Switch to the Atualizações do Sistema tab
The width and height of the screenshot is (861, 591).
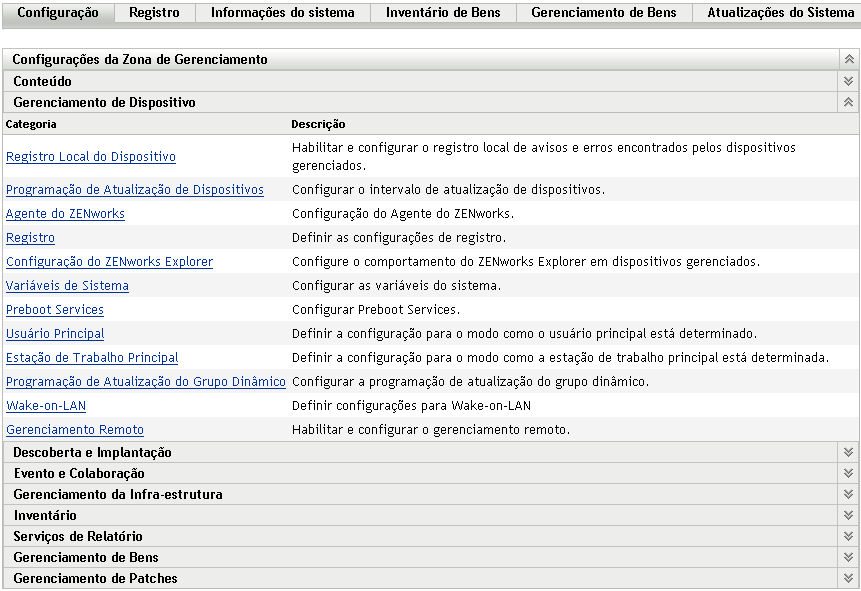[778, 12]
